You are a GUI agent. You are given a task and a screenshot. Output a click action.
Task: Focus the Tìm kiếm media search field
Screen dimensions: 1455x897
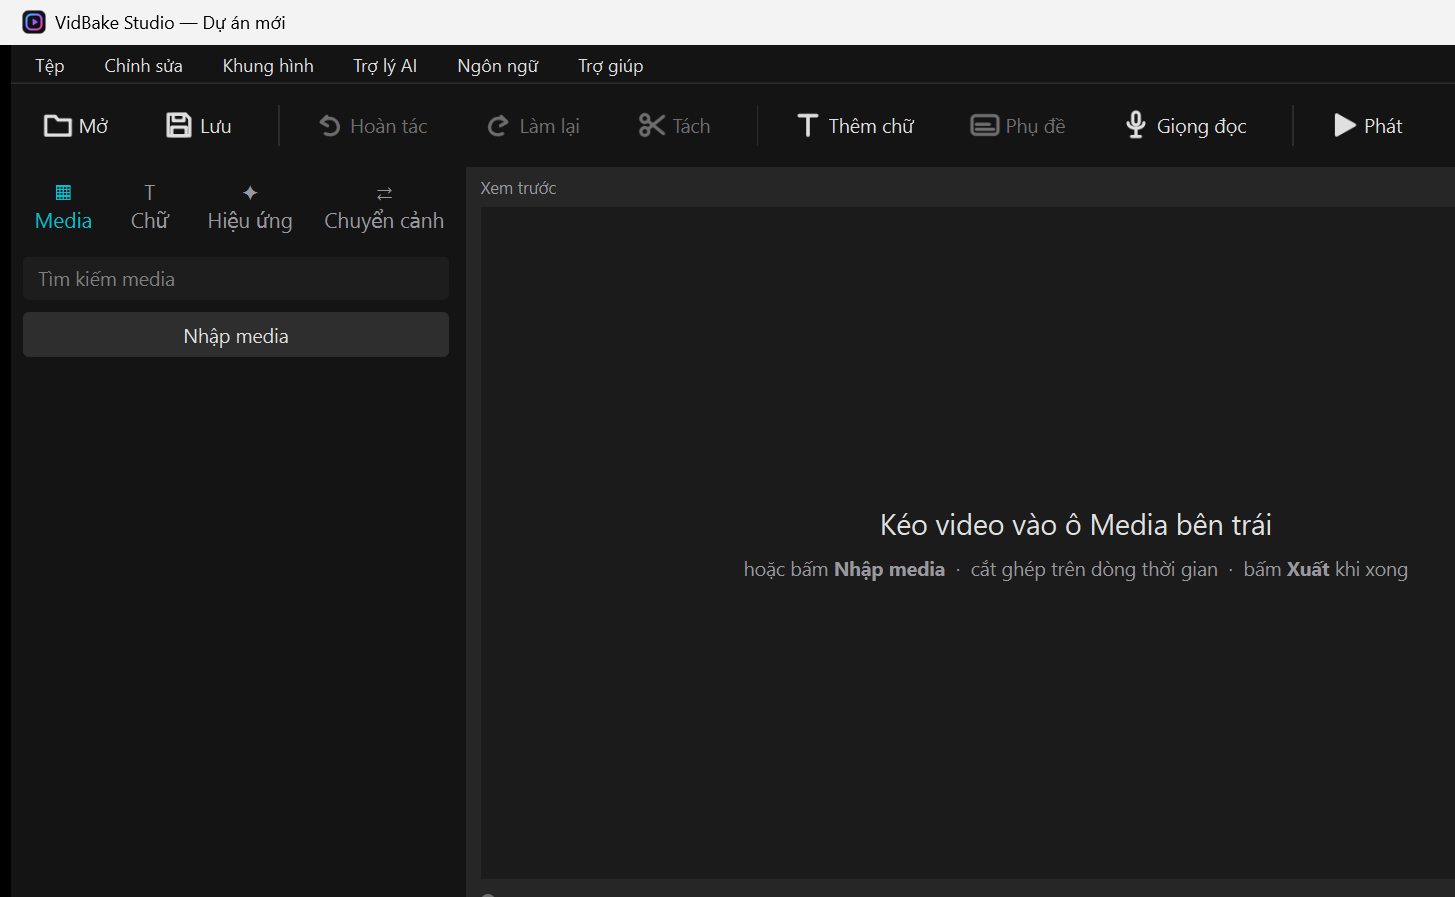(236, 279)
